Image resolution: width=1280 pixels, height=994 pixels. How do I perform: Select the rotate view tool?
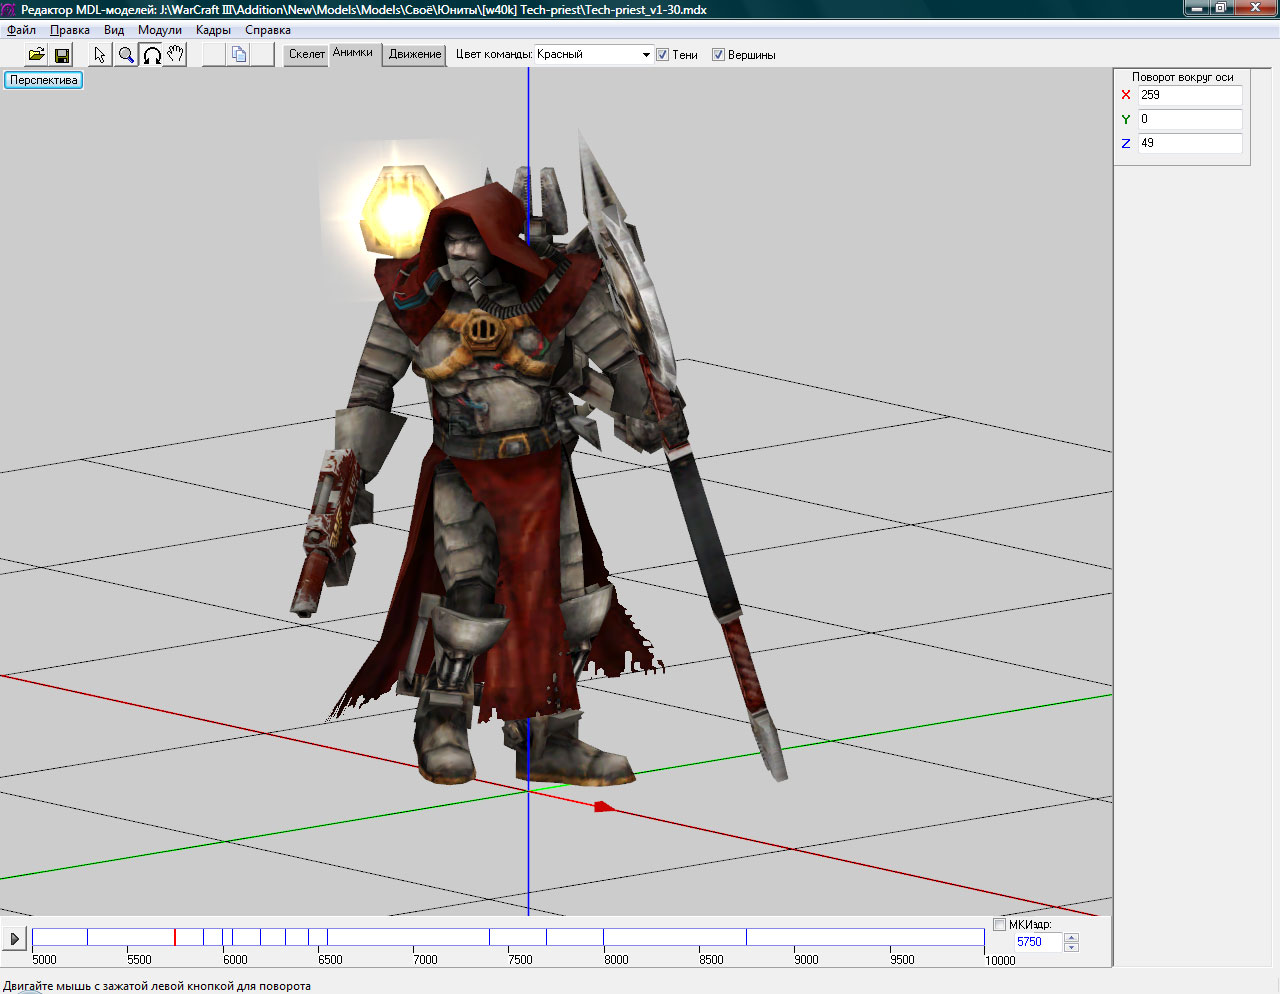(x=151, y=55)
